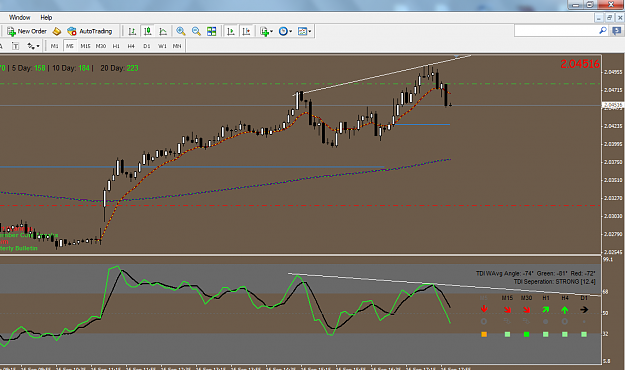Viewport: 625px width, 370px height.
Task: Click the solid dot icon under H1
Action: 546,321
